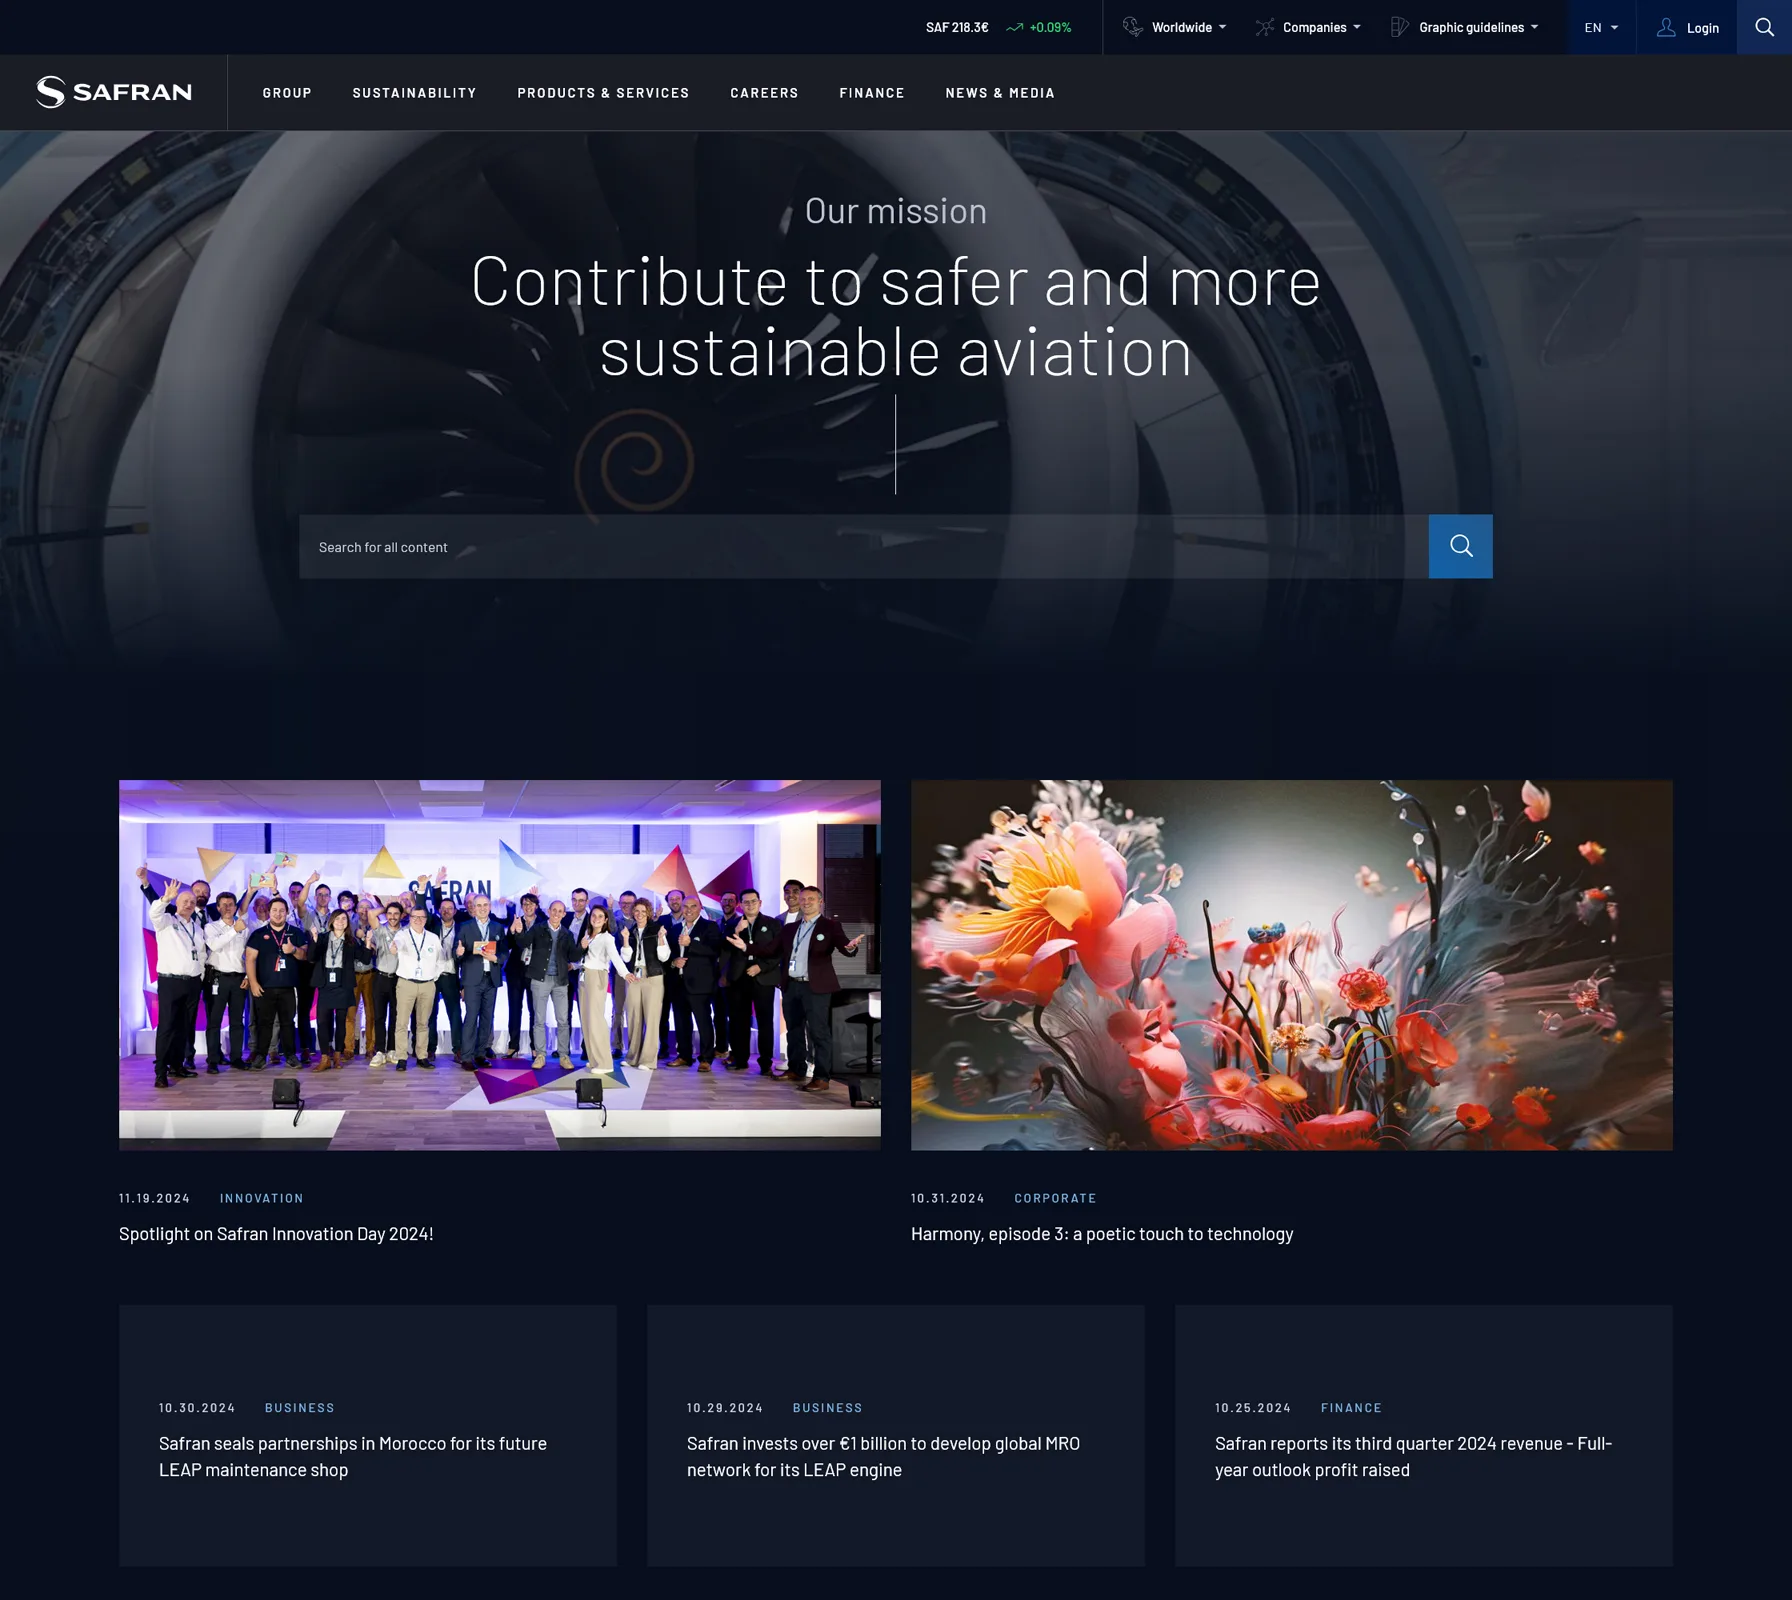The width and height of the screenshot is (1792, 1600).
Task: Open the Innovation Day group photo thumbnail
Action: (500, 965)
